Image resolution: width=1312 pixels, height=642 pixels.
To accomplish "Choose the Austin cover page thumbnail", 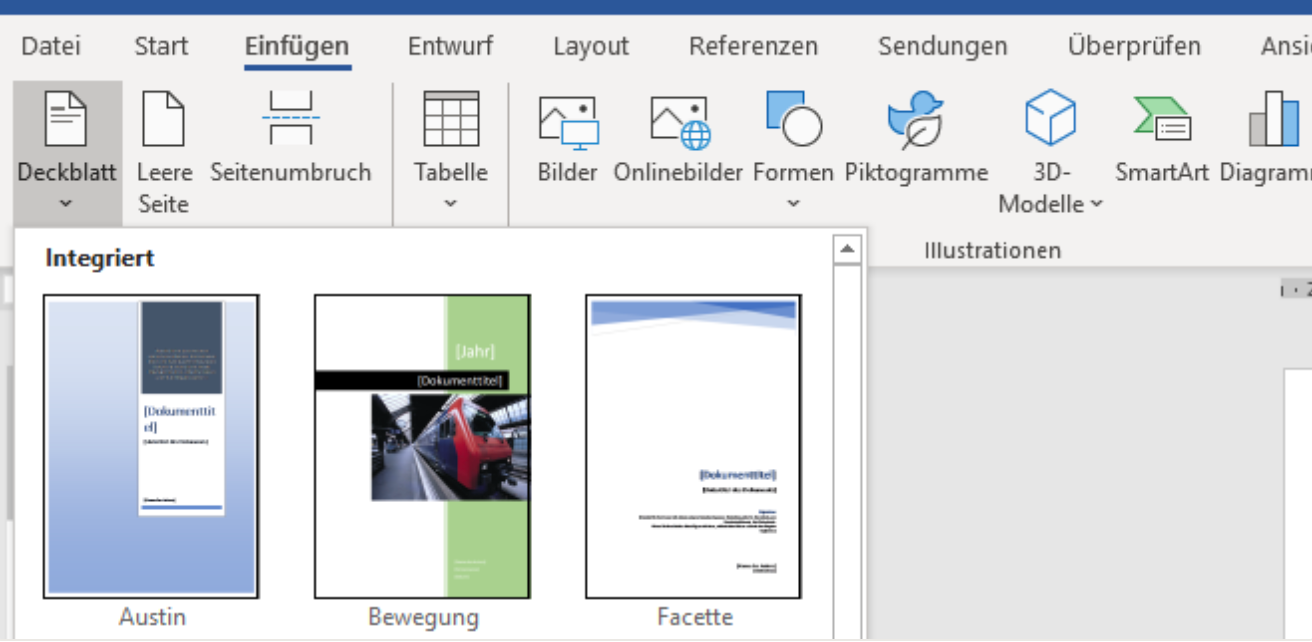I will (x=151, y=446).
